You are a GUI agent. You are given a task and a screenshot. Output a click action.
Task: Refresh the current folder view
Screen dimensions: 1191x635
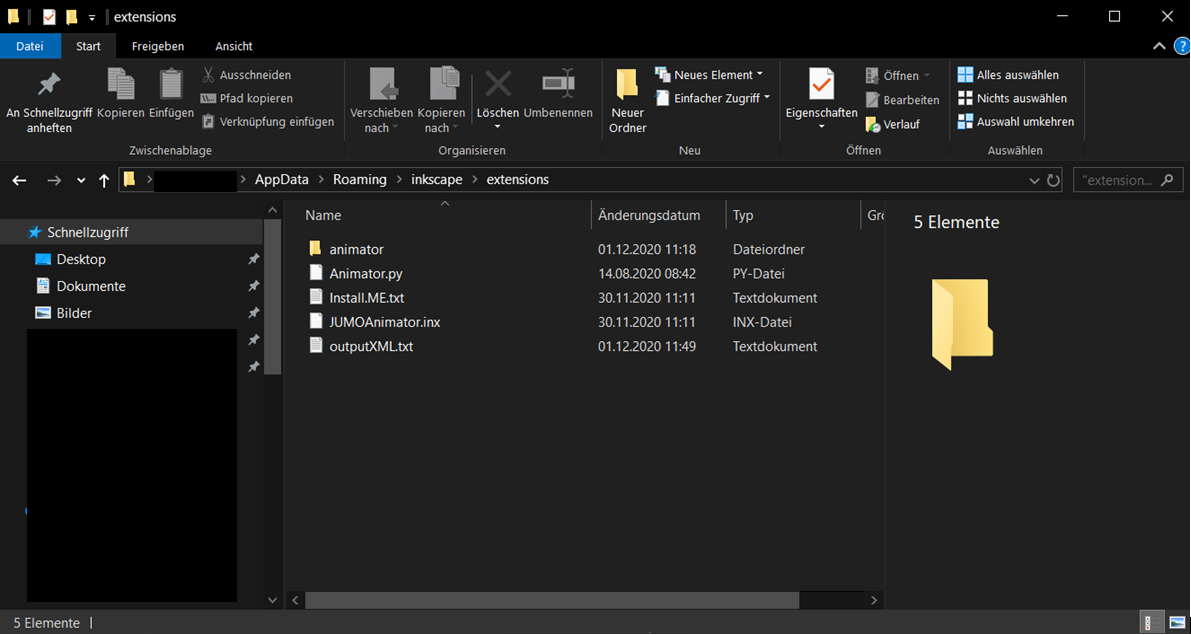(1053, 181)
